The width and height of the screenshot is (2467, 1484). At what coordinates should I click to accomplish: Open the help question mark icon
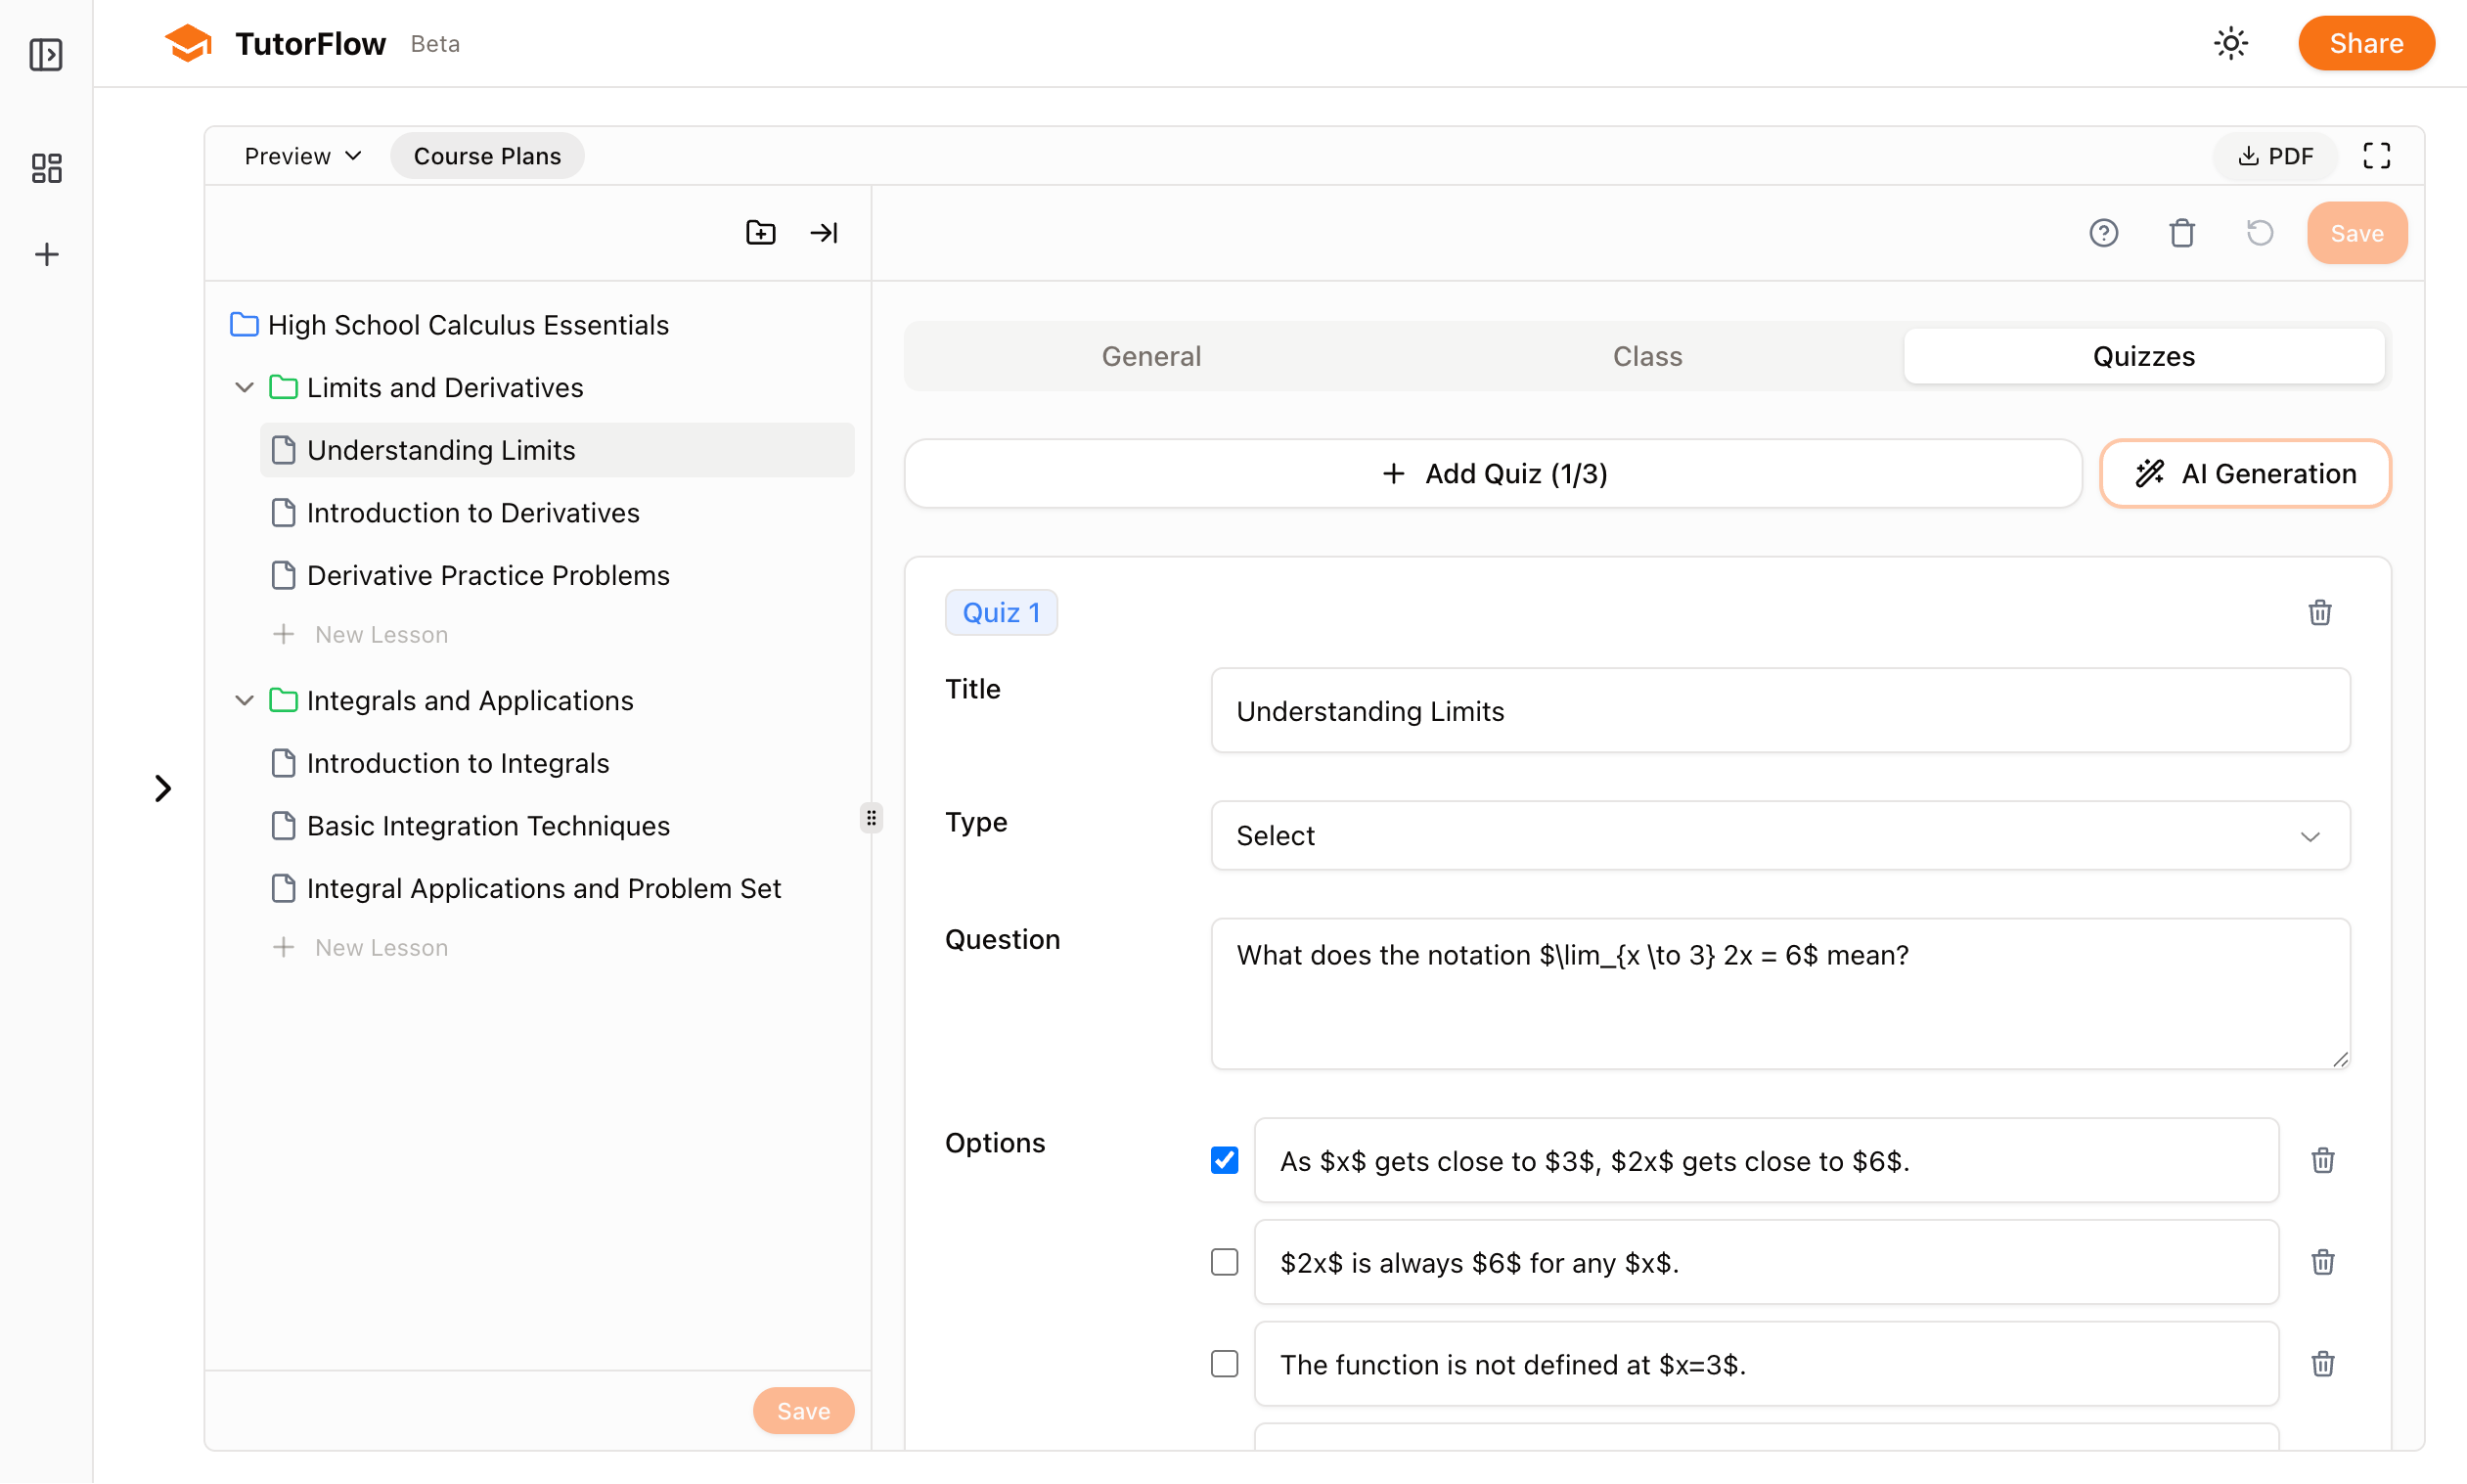2103,233
